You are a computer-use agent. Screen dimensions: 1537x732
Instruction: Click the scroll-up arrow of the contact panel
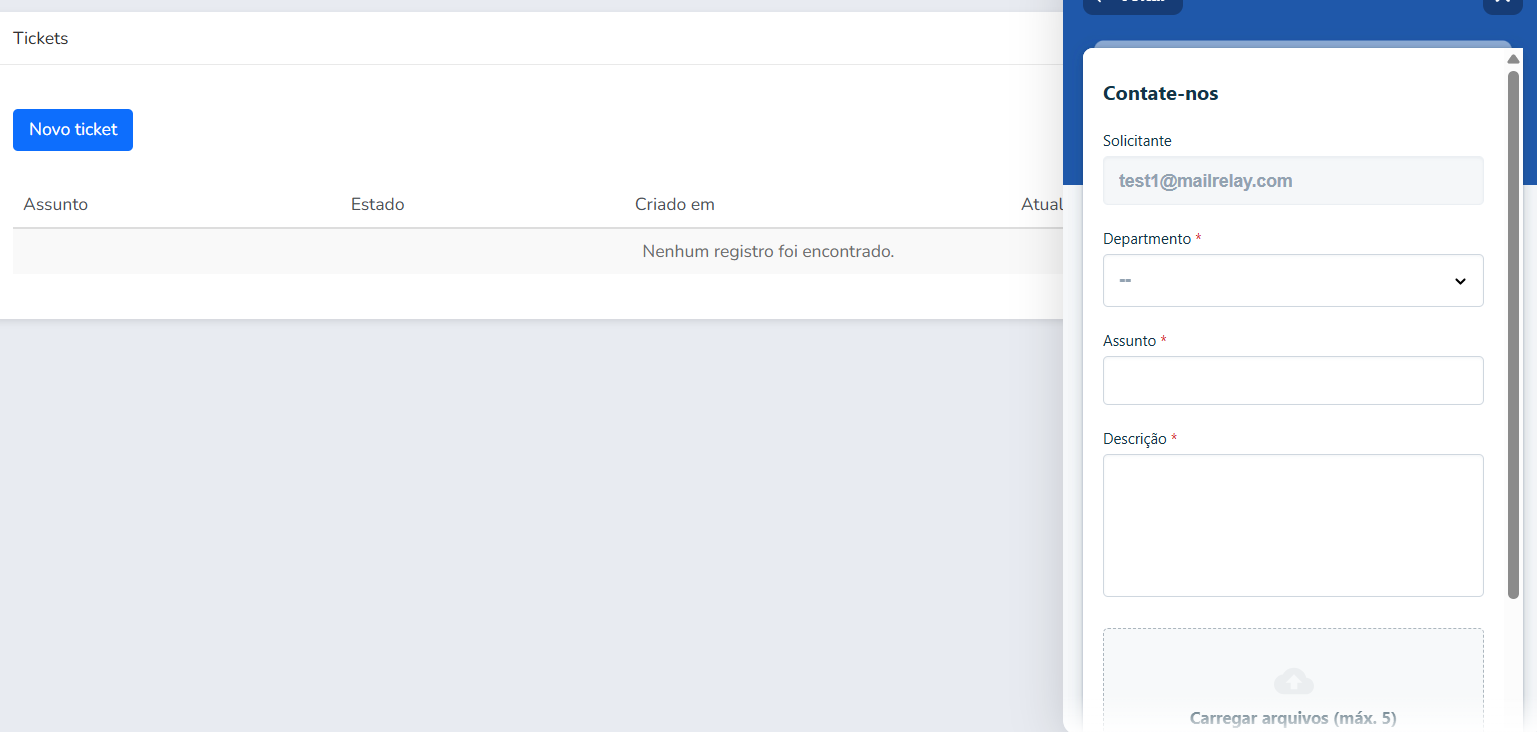point(1513,60)
